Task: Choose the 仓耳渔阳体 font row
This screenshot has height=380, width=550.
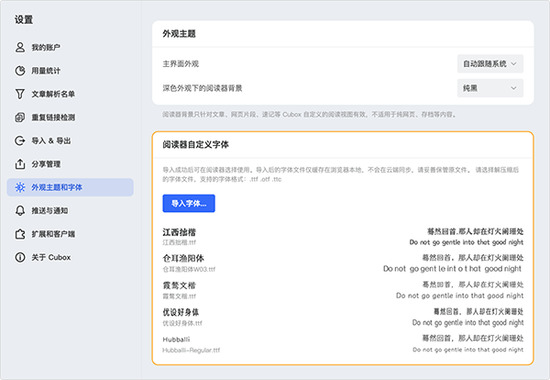Action: [343, 264]
